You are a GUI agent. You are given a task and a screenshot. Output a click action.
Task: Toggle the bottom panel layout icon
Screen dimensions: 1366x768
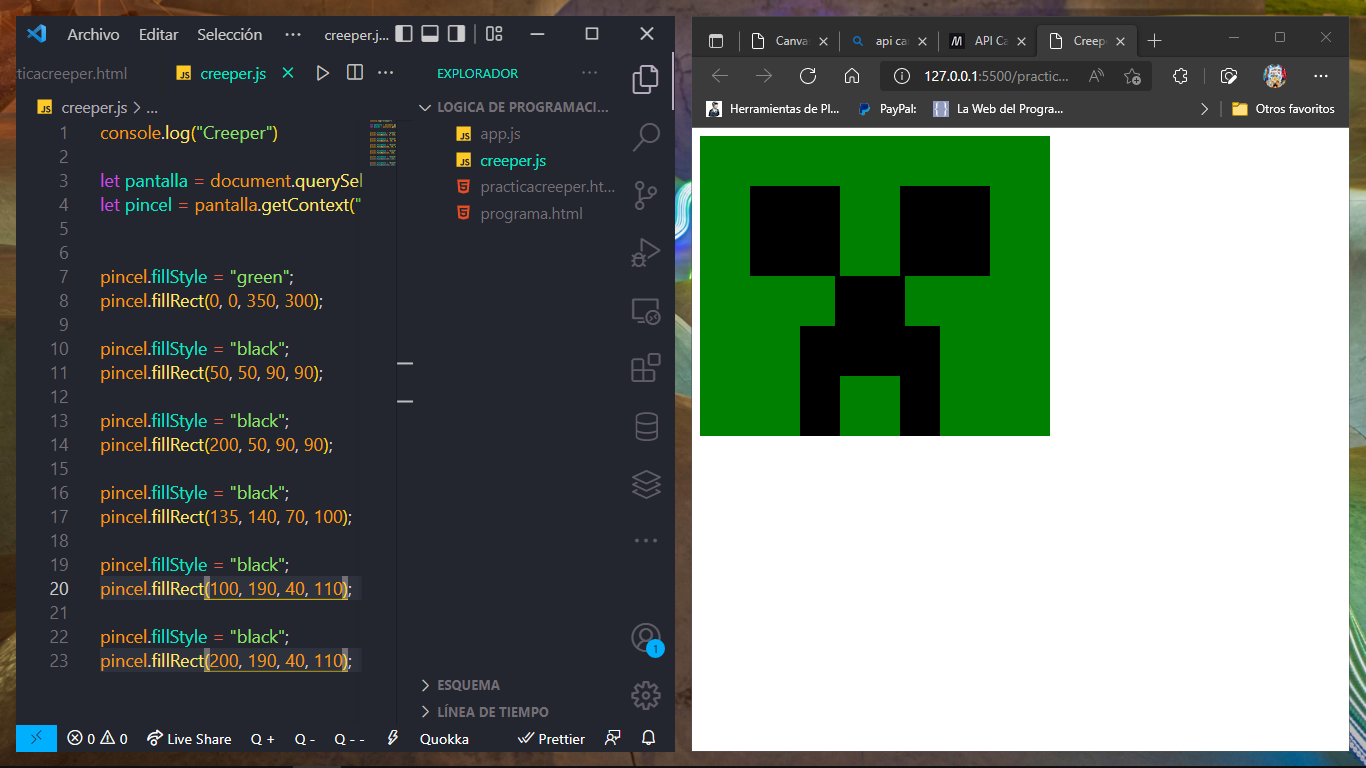click(430, 34)
